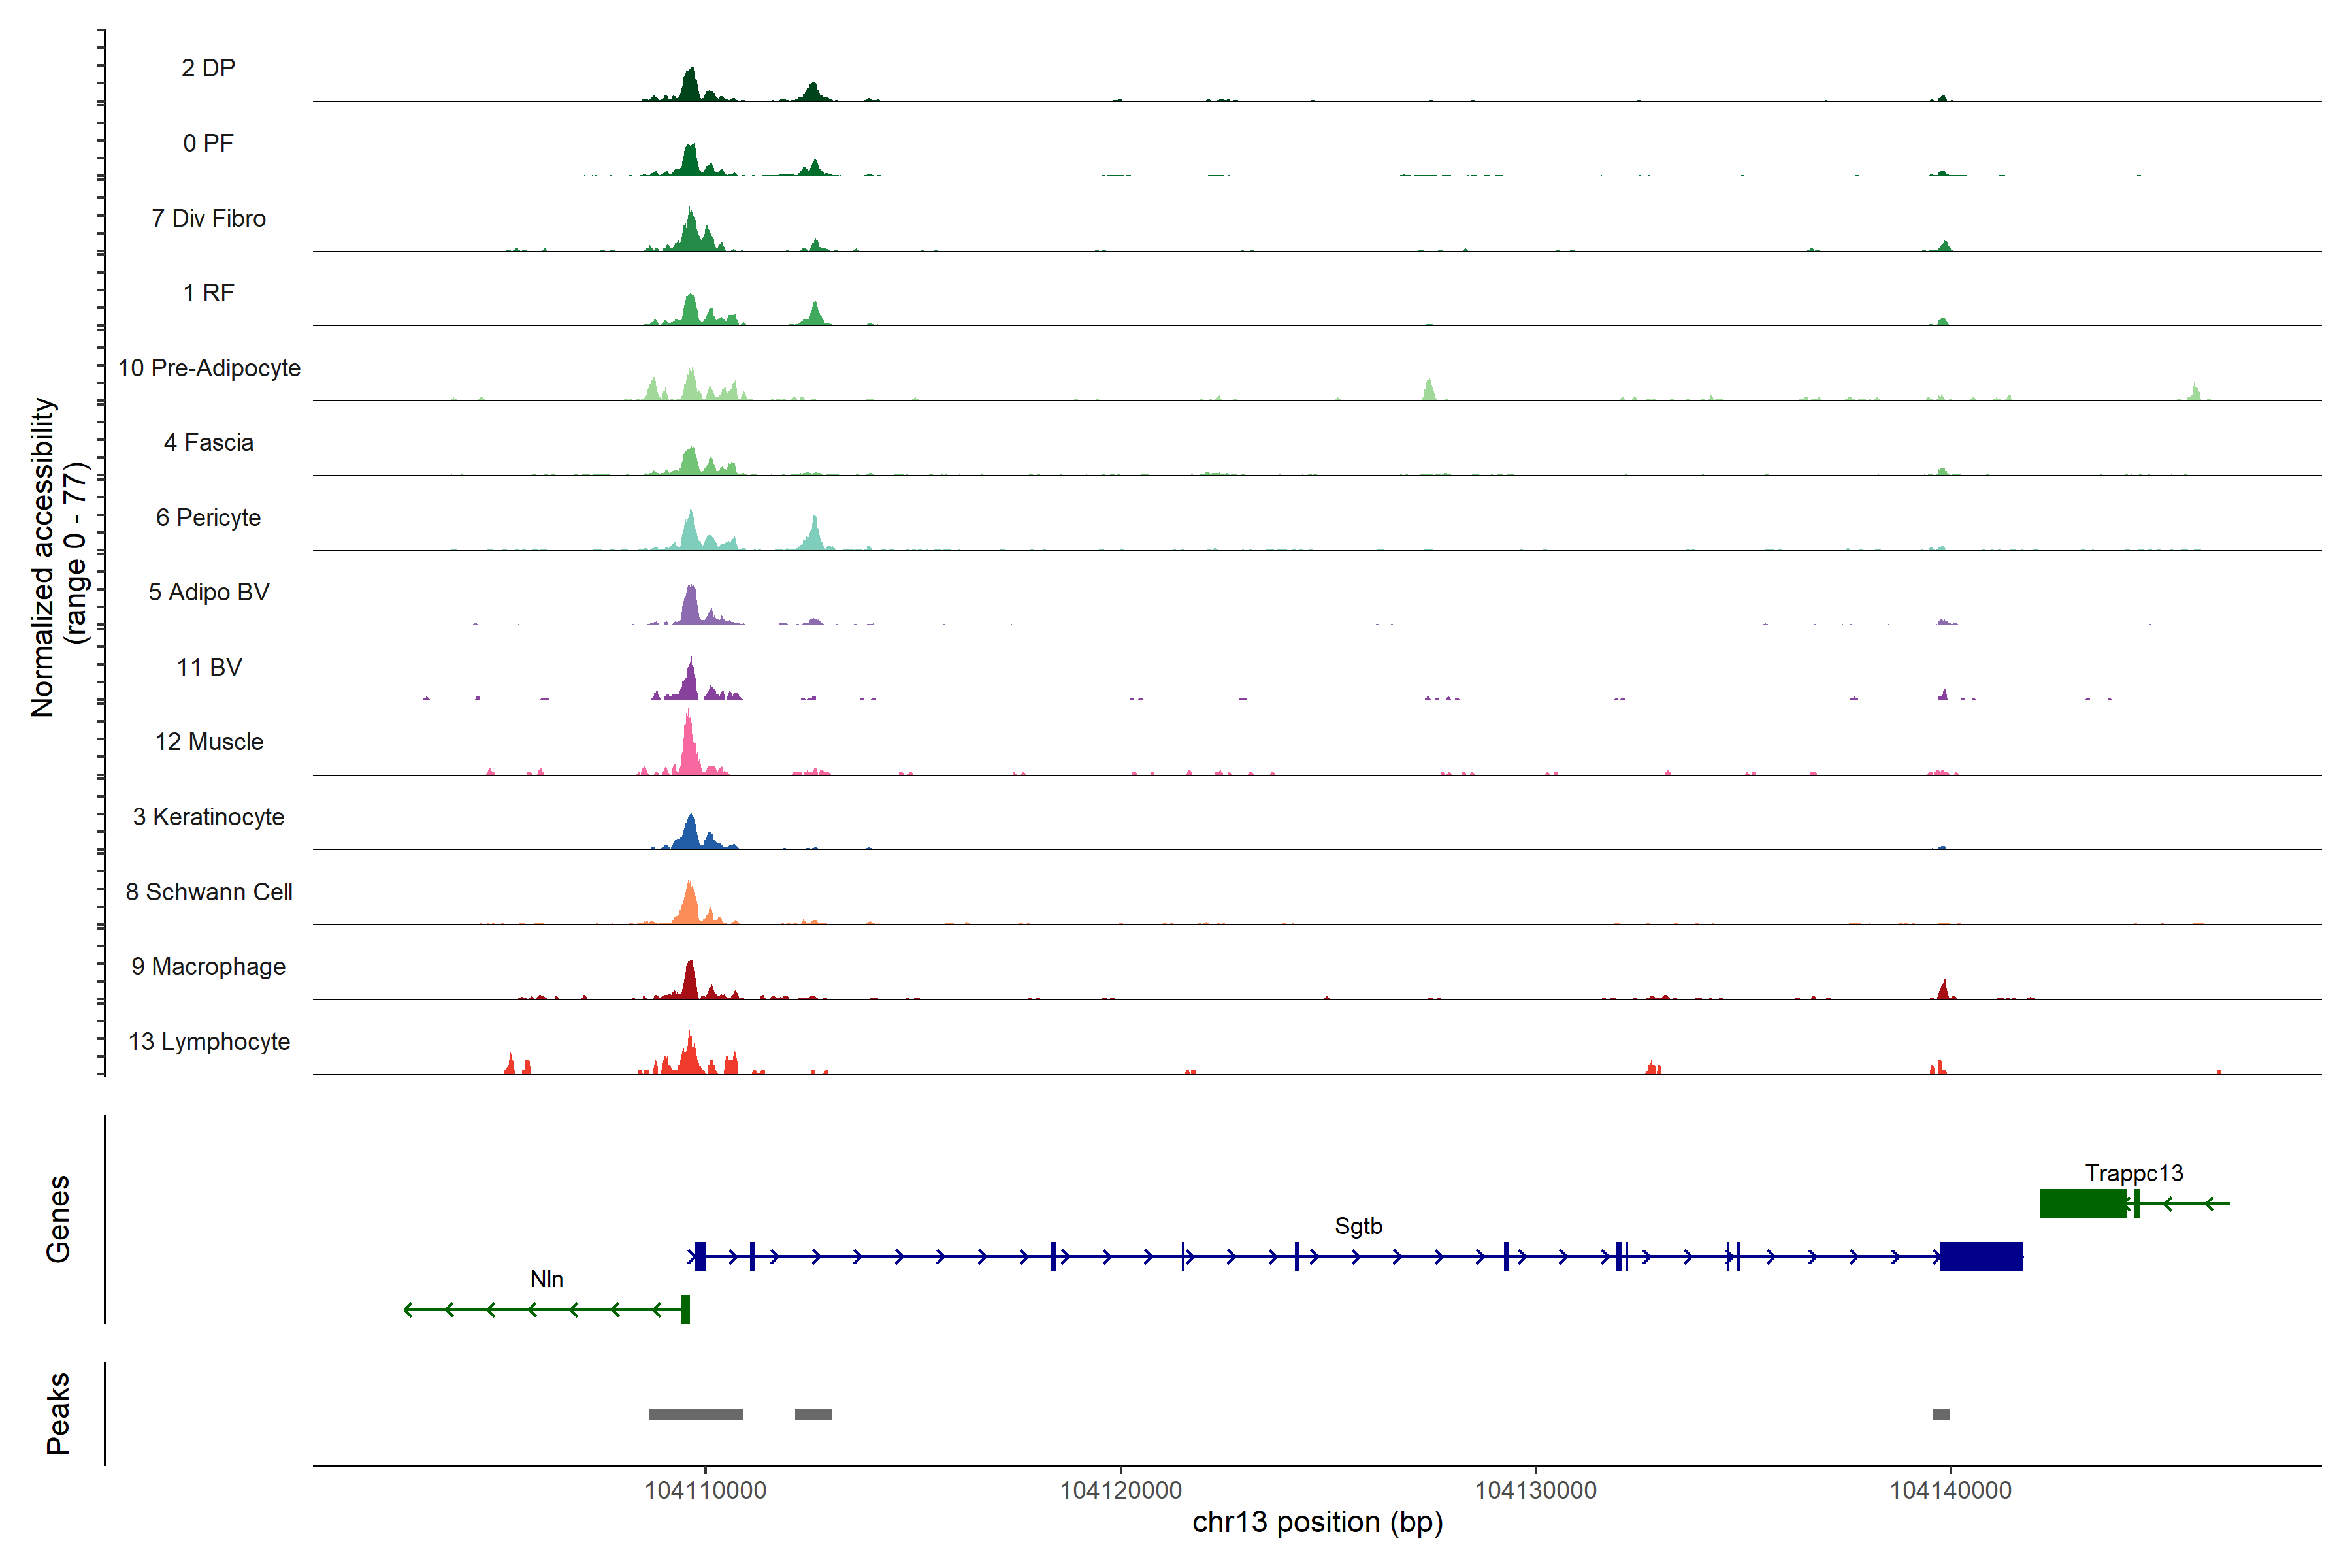The image size is (2352, 1568).
Task: Click the chr13 position axis title
Action: [1317, 1522]
